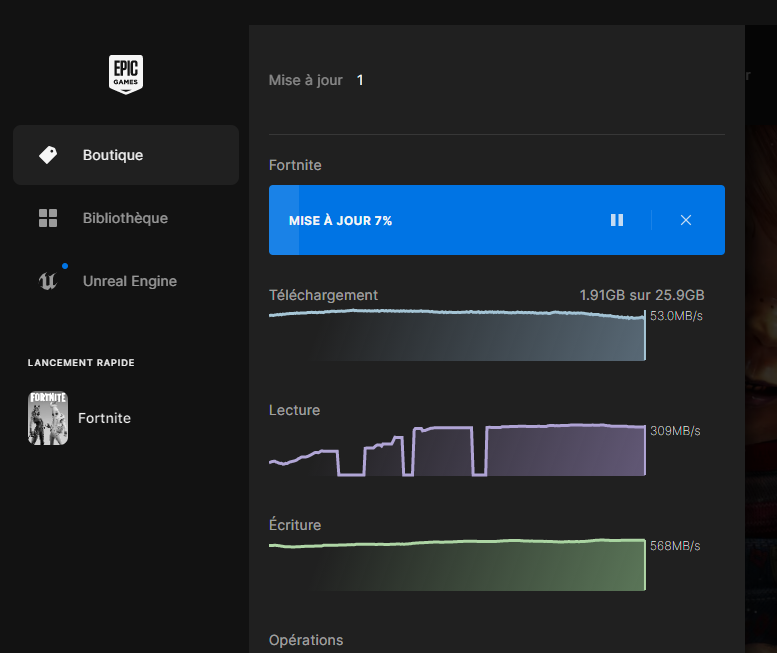This screenshot has height=653, width=777.
Task: Open the Unreal Engine section
Action: point(126,281)
